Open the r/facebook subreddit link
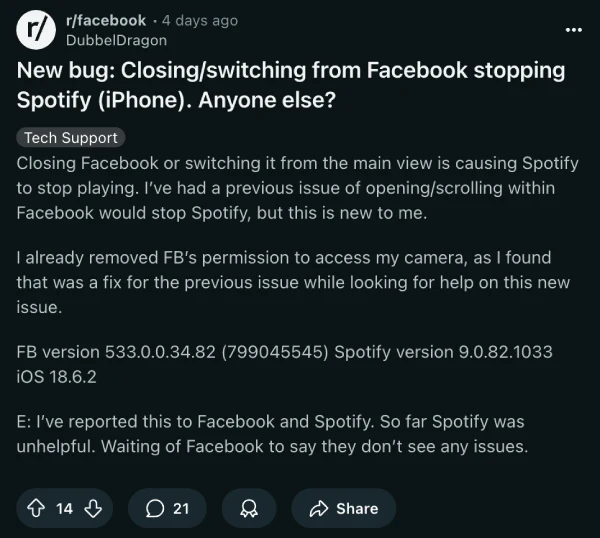 107,21
